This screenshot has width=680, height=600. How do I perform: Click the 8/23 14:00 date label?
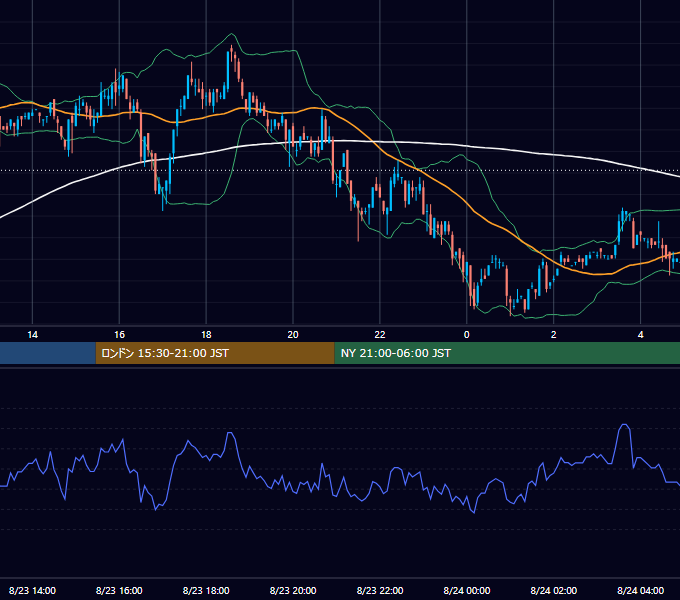tap(33, 590)
